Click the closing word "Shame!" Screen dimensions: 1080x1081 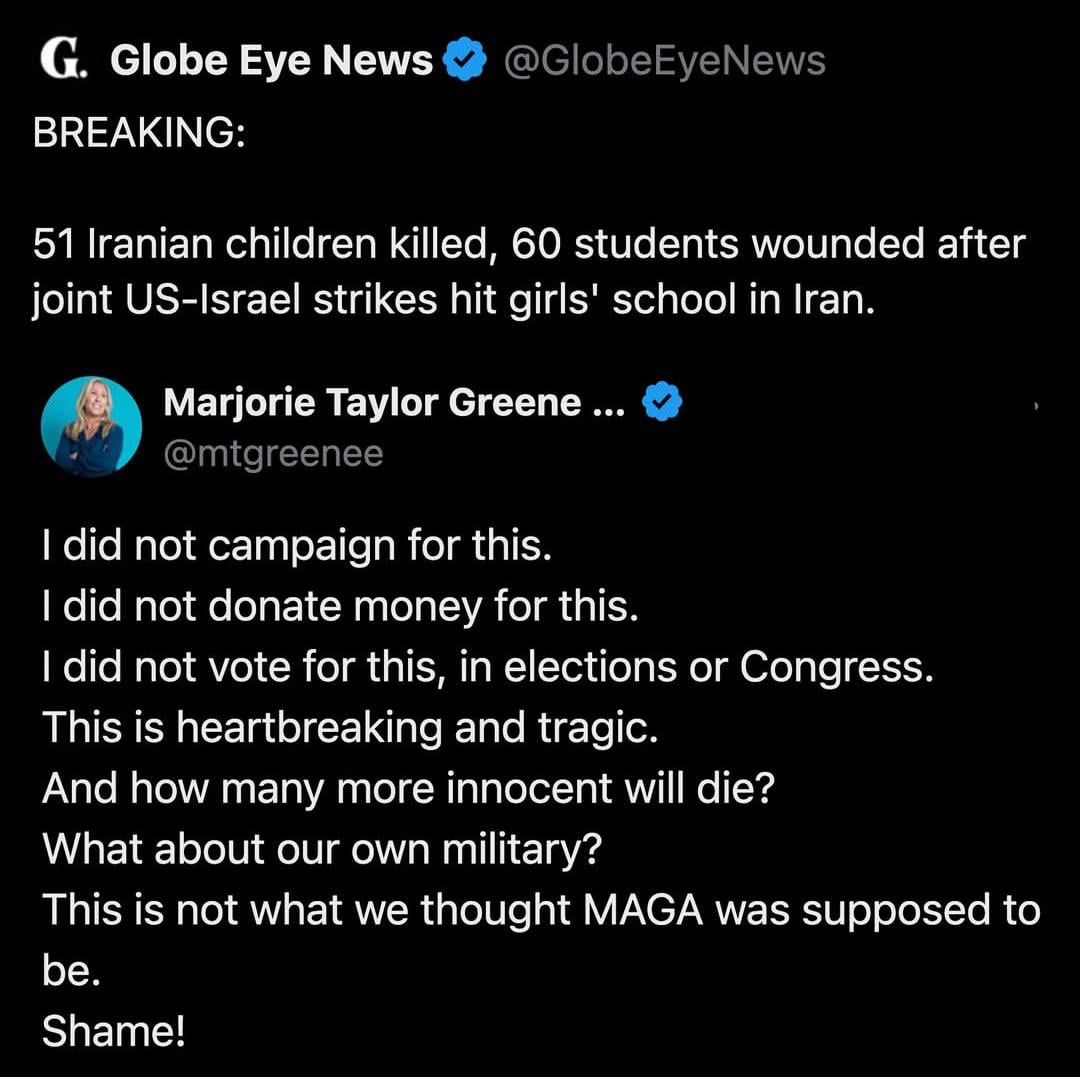[x=113, y=1031]
